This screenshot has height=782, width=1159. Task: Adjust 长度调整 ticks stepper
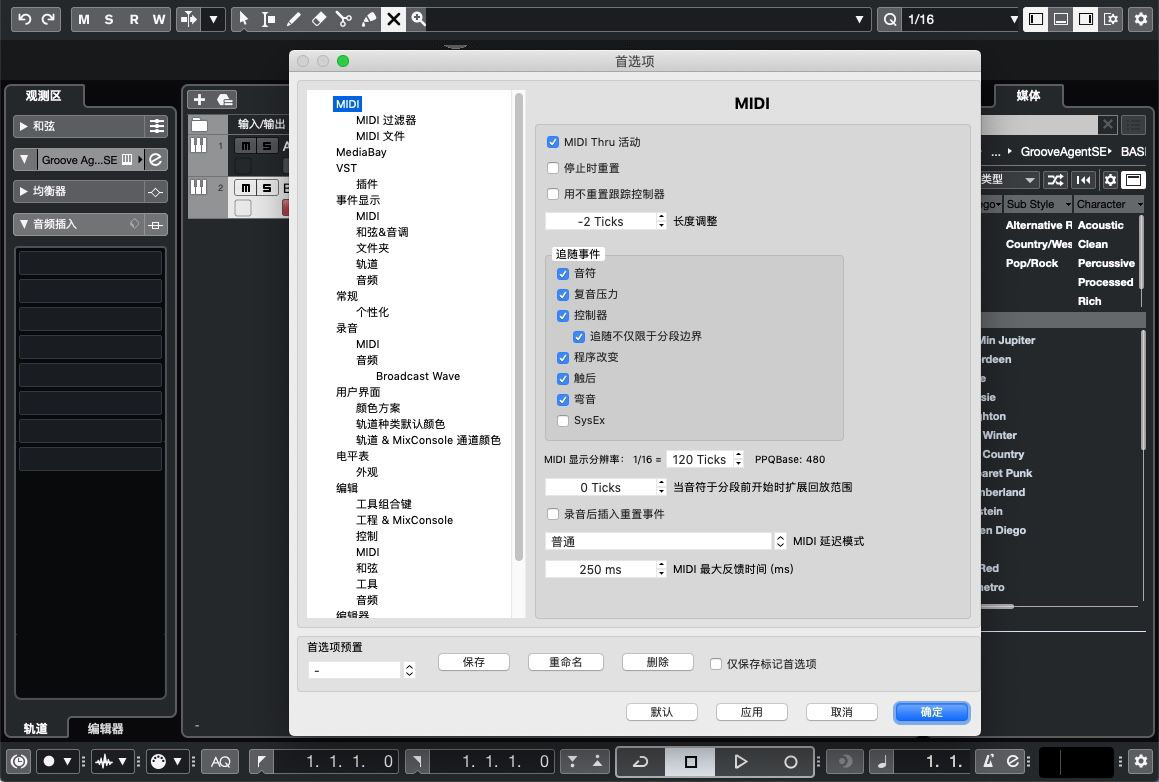point(661,221)
